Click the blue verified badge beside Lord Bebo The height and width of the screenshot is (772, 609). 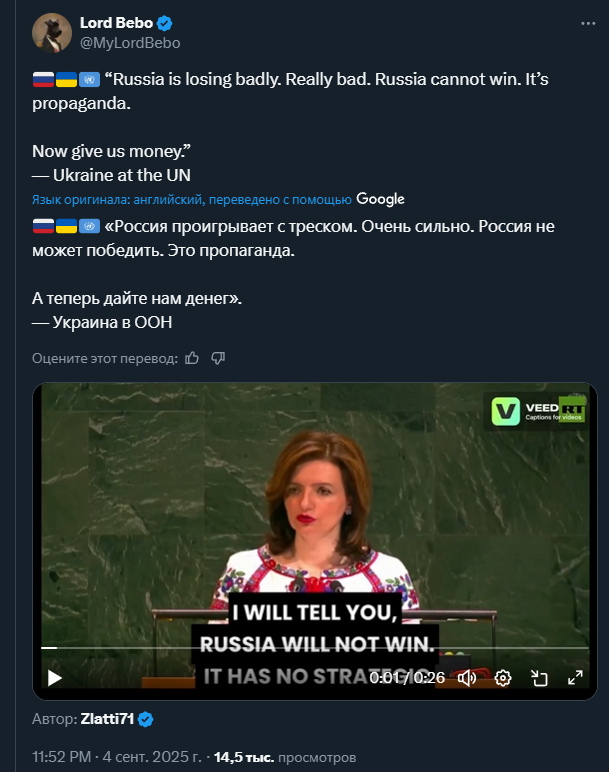[164, 23]
